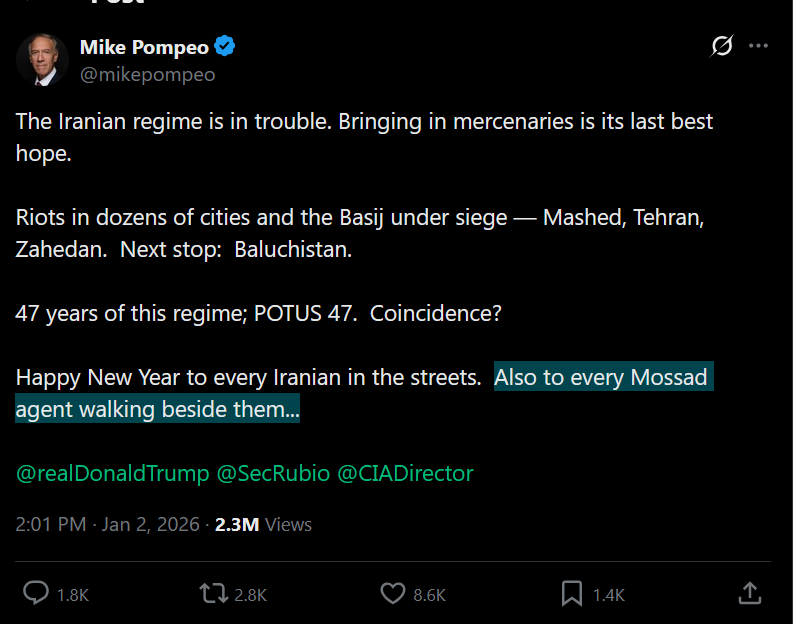Click the @mikepompeo handle
Screen dimensions: 793x624
coord(148,75)
